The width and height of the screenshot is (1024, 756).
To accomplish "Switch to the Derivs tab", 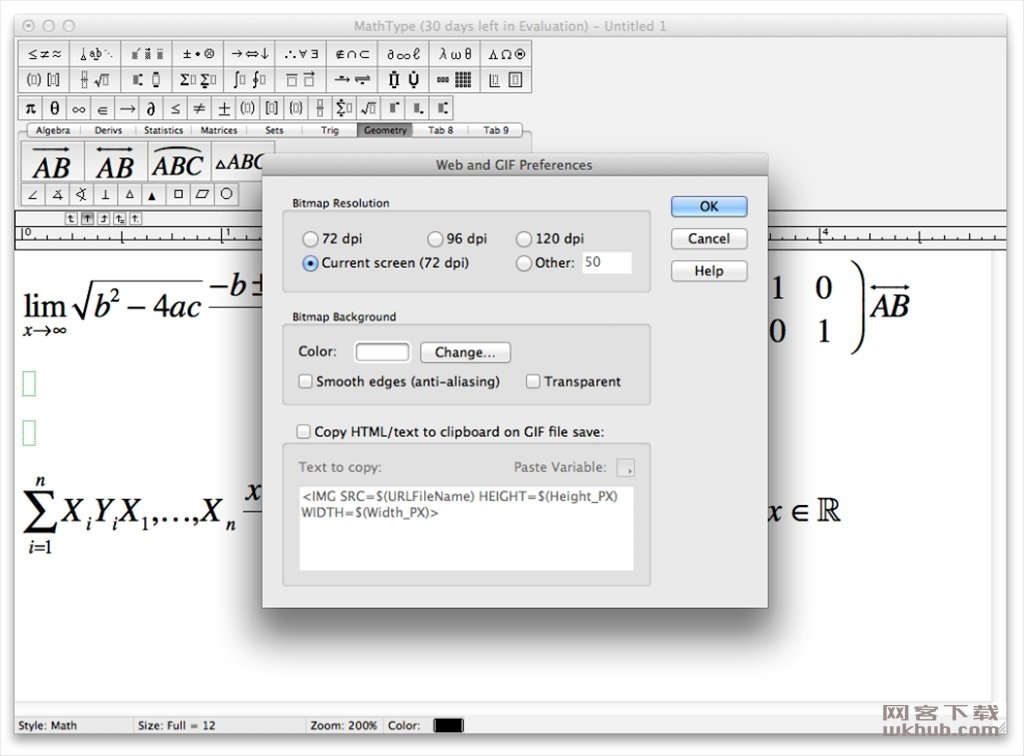I will [x=108, y=130].
